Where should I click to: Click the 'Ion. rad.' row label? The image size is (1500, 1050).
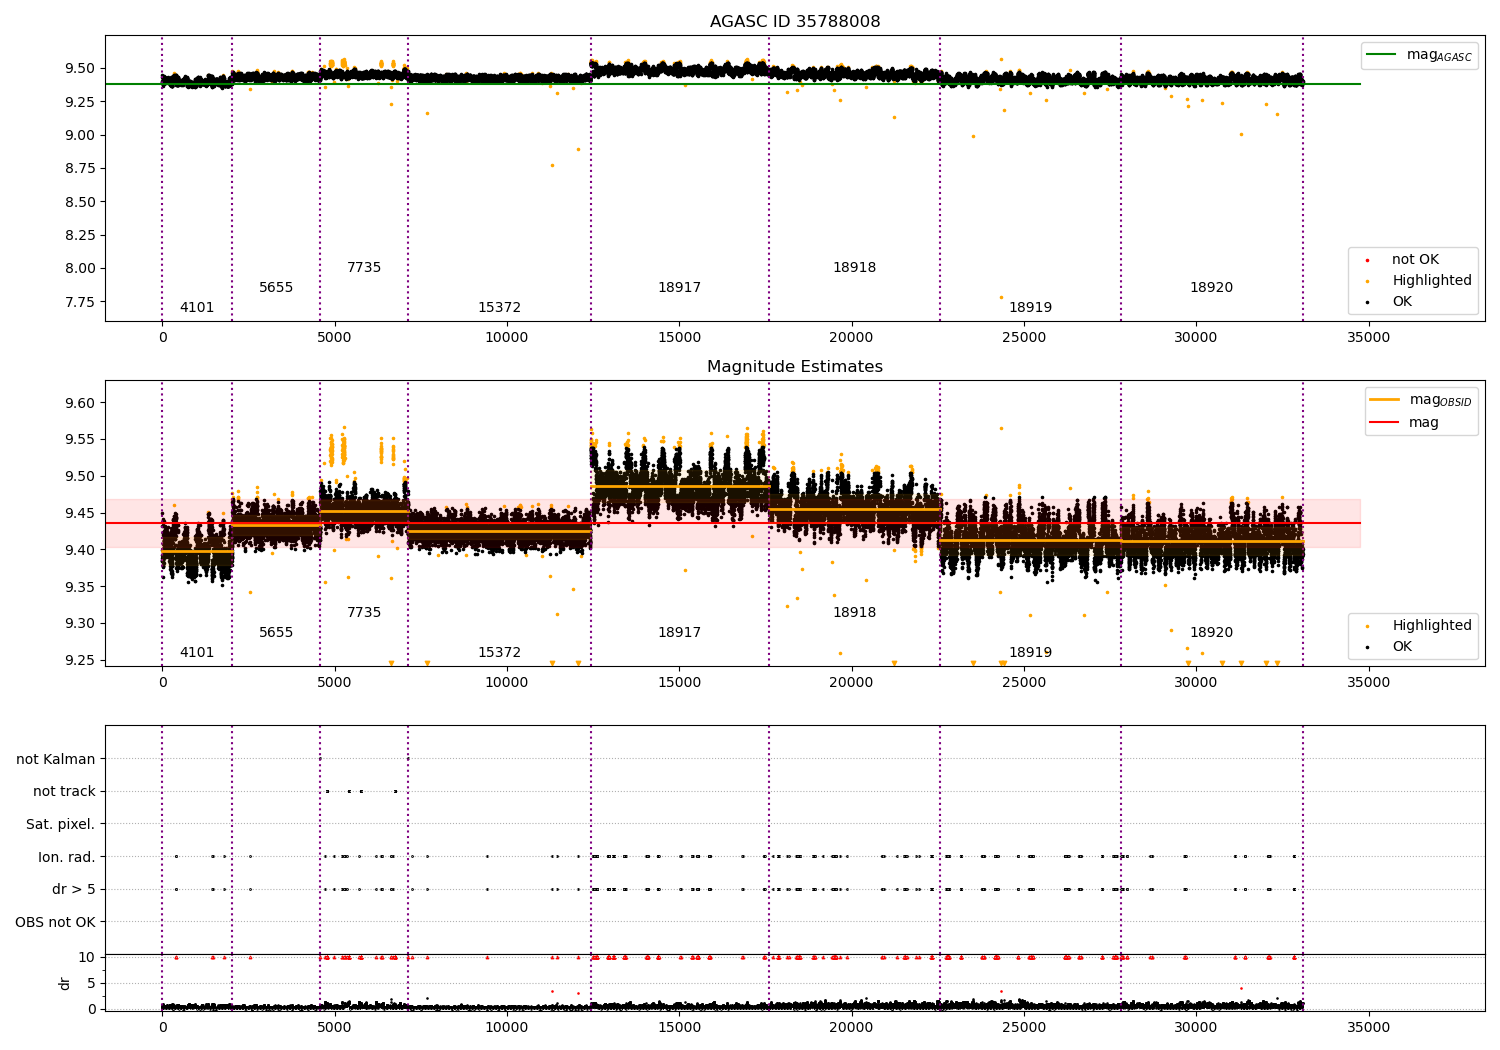pos(67,857)
